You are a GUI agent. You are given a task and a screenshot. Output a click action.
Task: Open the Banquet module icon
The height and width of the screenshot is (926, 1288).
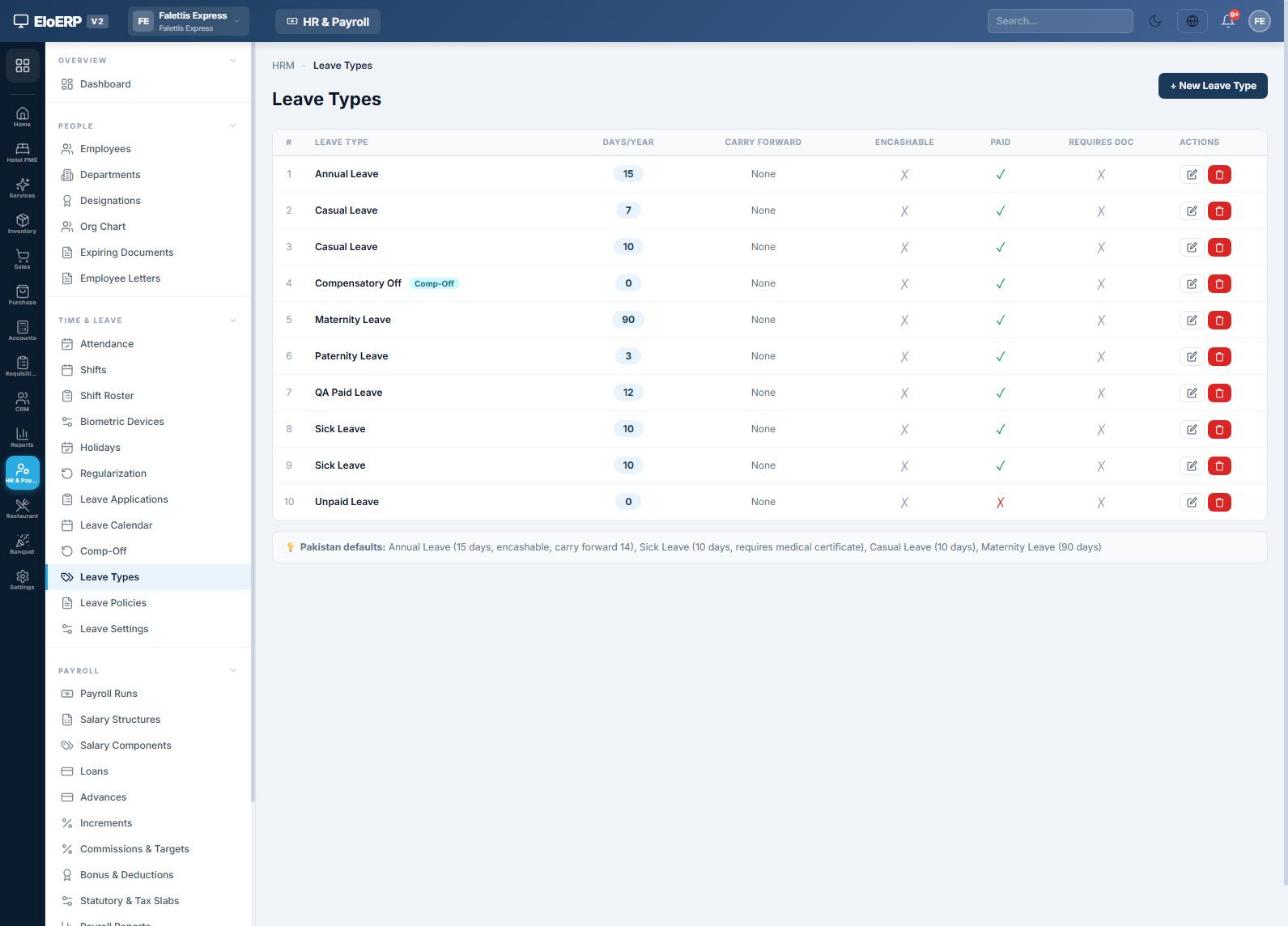click(22, 544)
